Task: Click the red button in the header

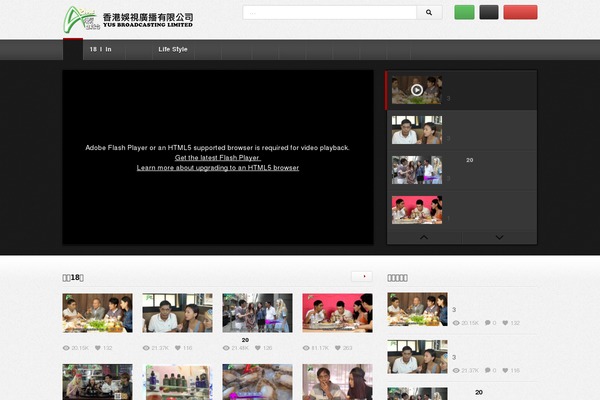Action: click(x=520, y=12)
